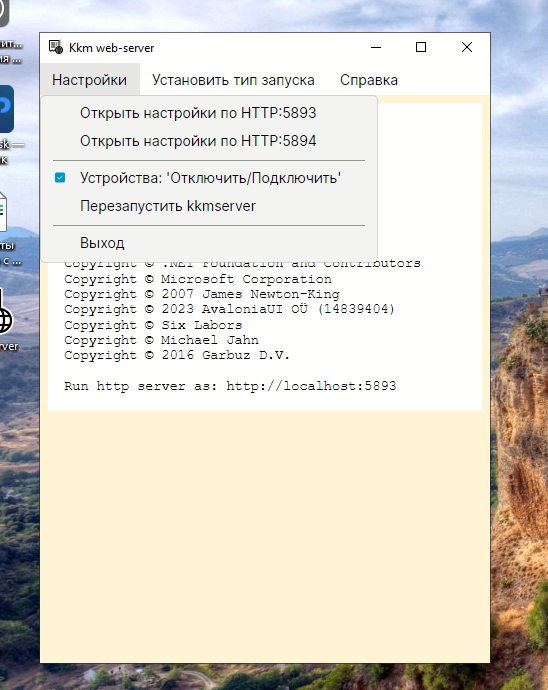Click line 'Copyright © 2007 James Newton-King'

(x=202, y=294)
